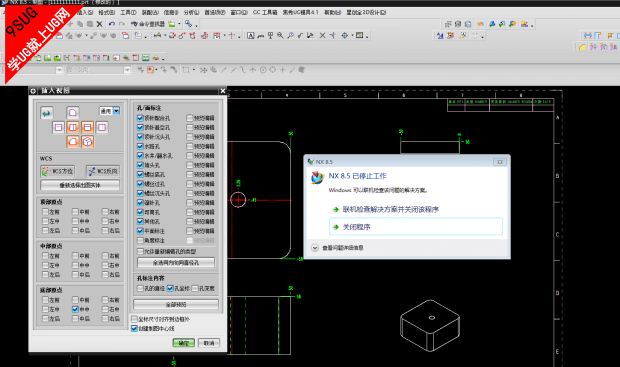
Task: Confirm dialog with green 确定 button
Action: (183, 343)
